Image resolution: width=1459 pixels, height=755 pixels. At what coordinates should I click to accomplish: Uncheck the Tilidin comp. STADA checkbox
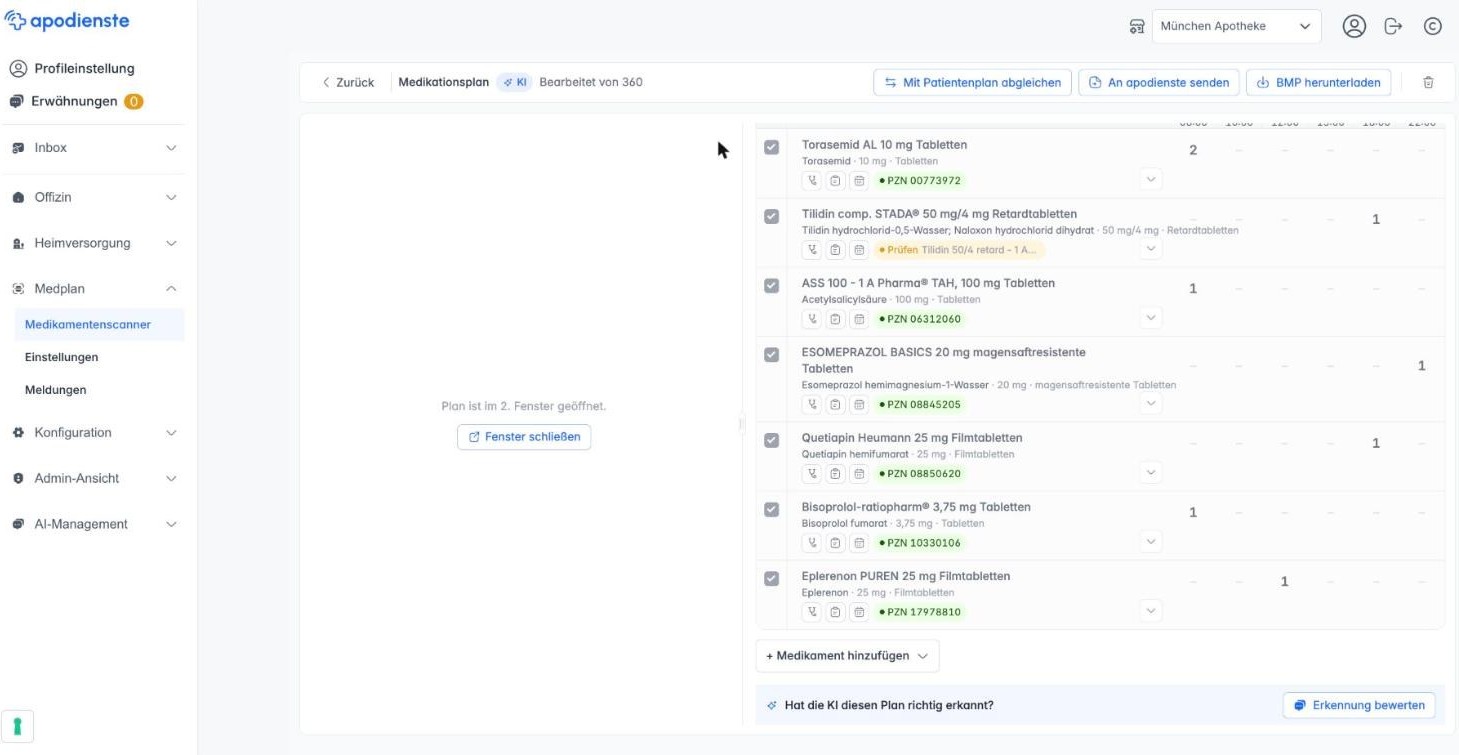pyautogui.click(x=771, y=216)
